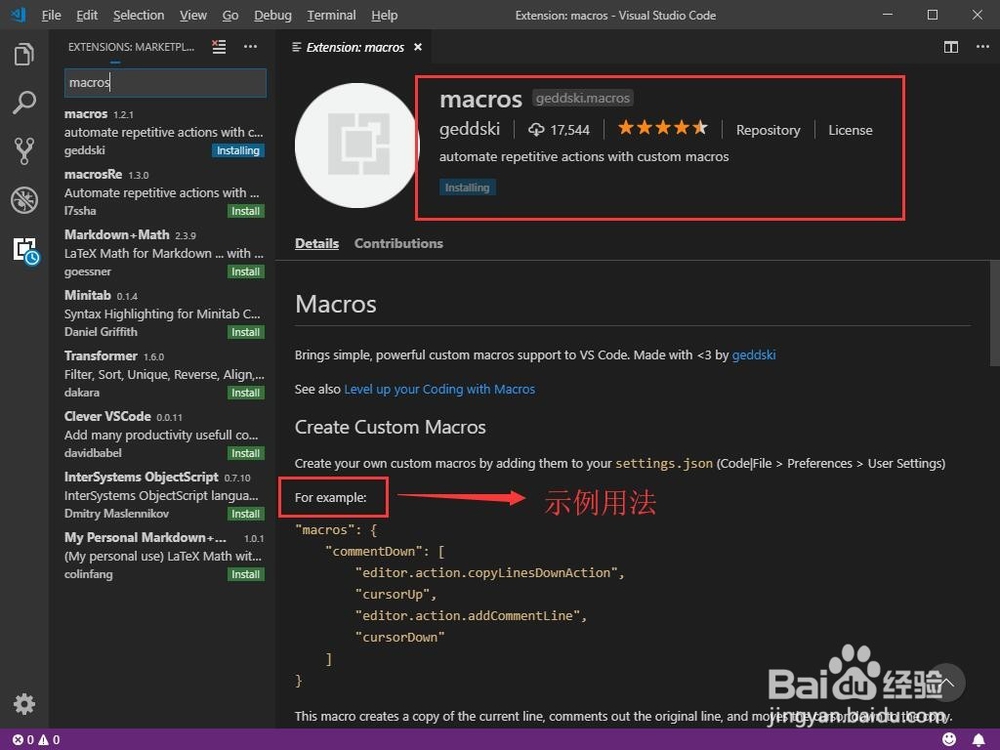Screen dimensions: 1000x750
Task: Follow the geddski link in description
Action: [x=754, y=355]
